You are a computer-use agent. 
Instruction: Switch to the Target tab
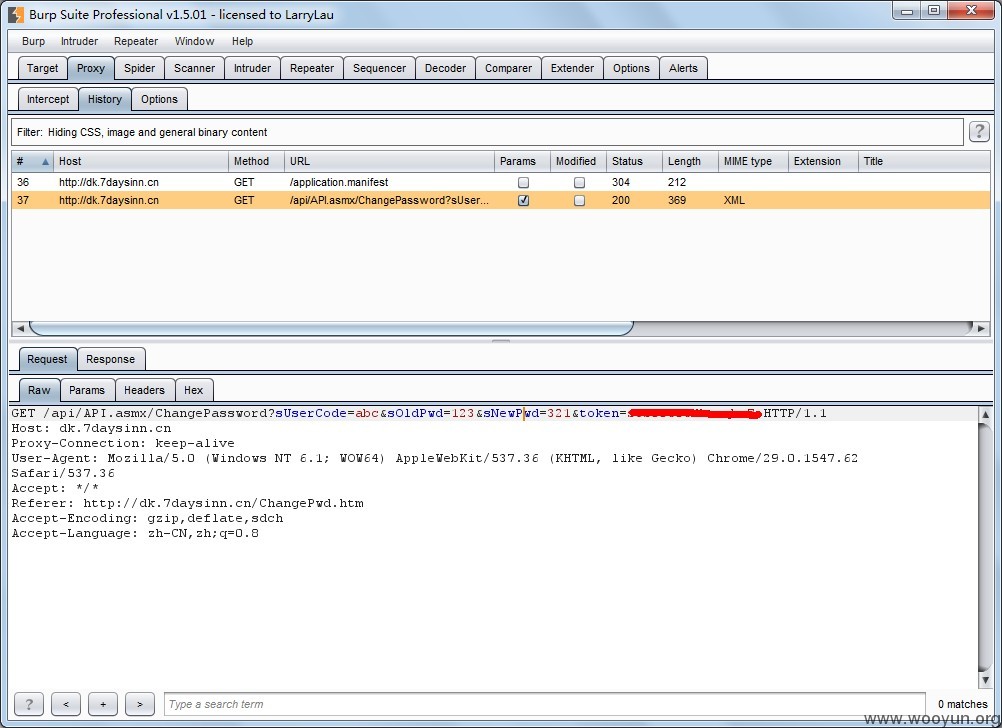pyautogui.click(x=42, y=68)
